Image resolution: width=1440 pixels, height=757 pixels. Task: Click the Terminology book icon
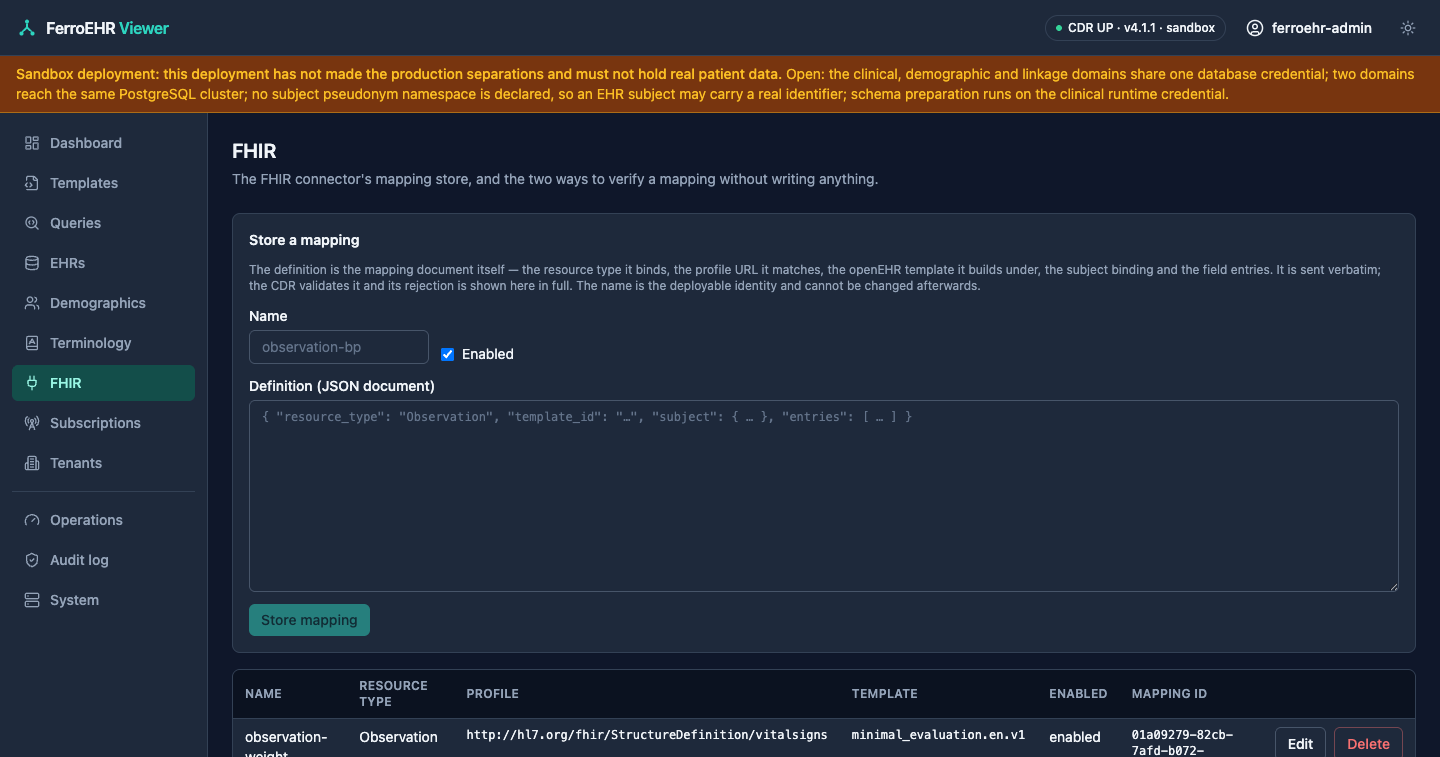click(32, 343)
